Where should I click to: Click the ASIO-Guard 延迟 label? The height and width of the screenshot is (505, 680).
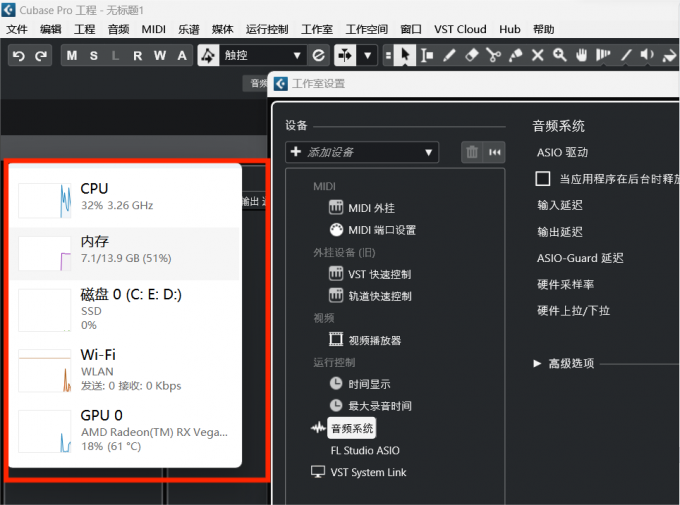(580, 258)
